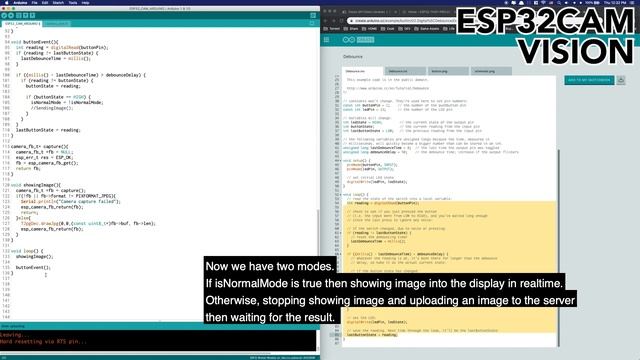Image resolution: width=640 pixels, height=360 pixels.
Task: Open the SEO bookmark folder
Action: (404, 29)
